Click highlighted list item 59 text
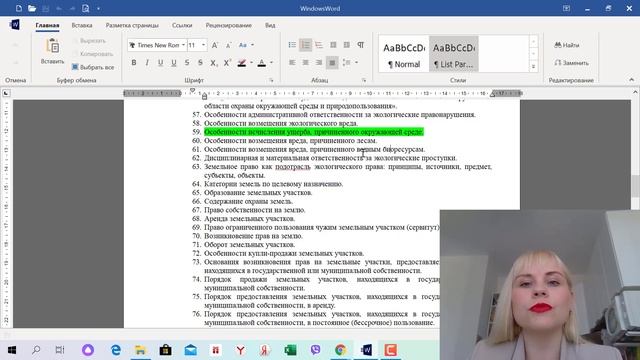Screen dimensions: 640x360 pos(313,132)
